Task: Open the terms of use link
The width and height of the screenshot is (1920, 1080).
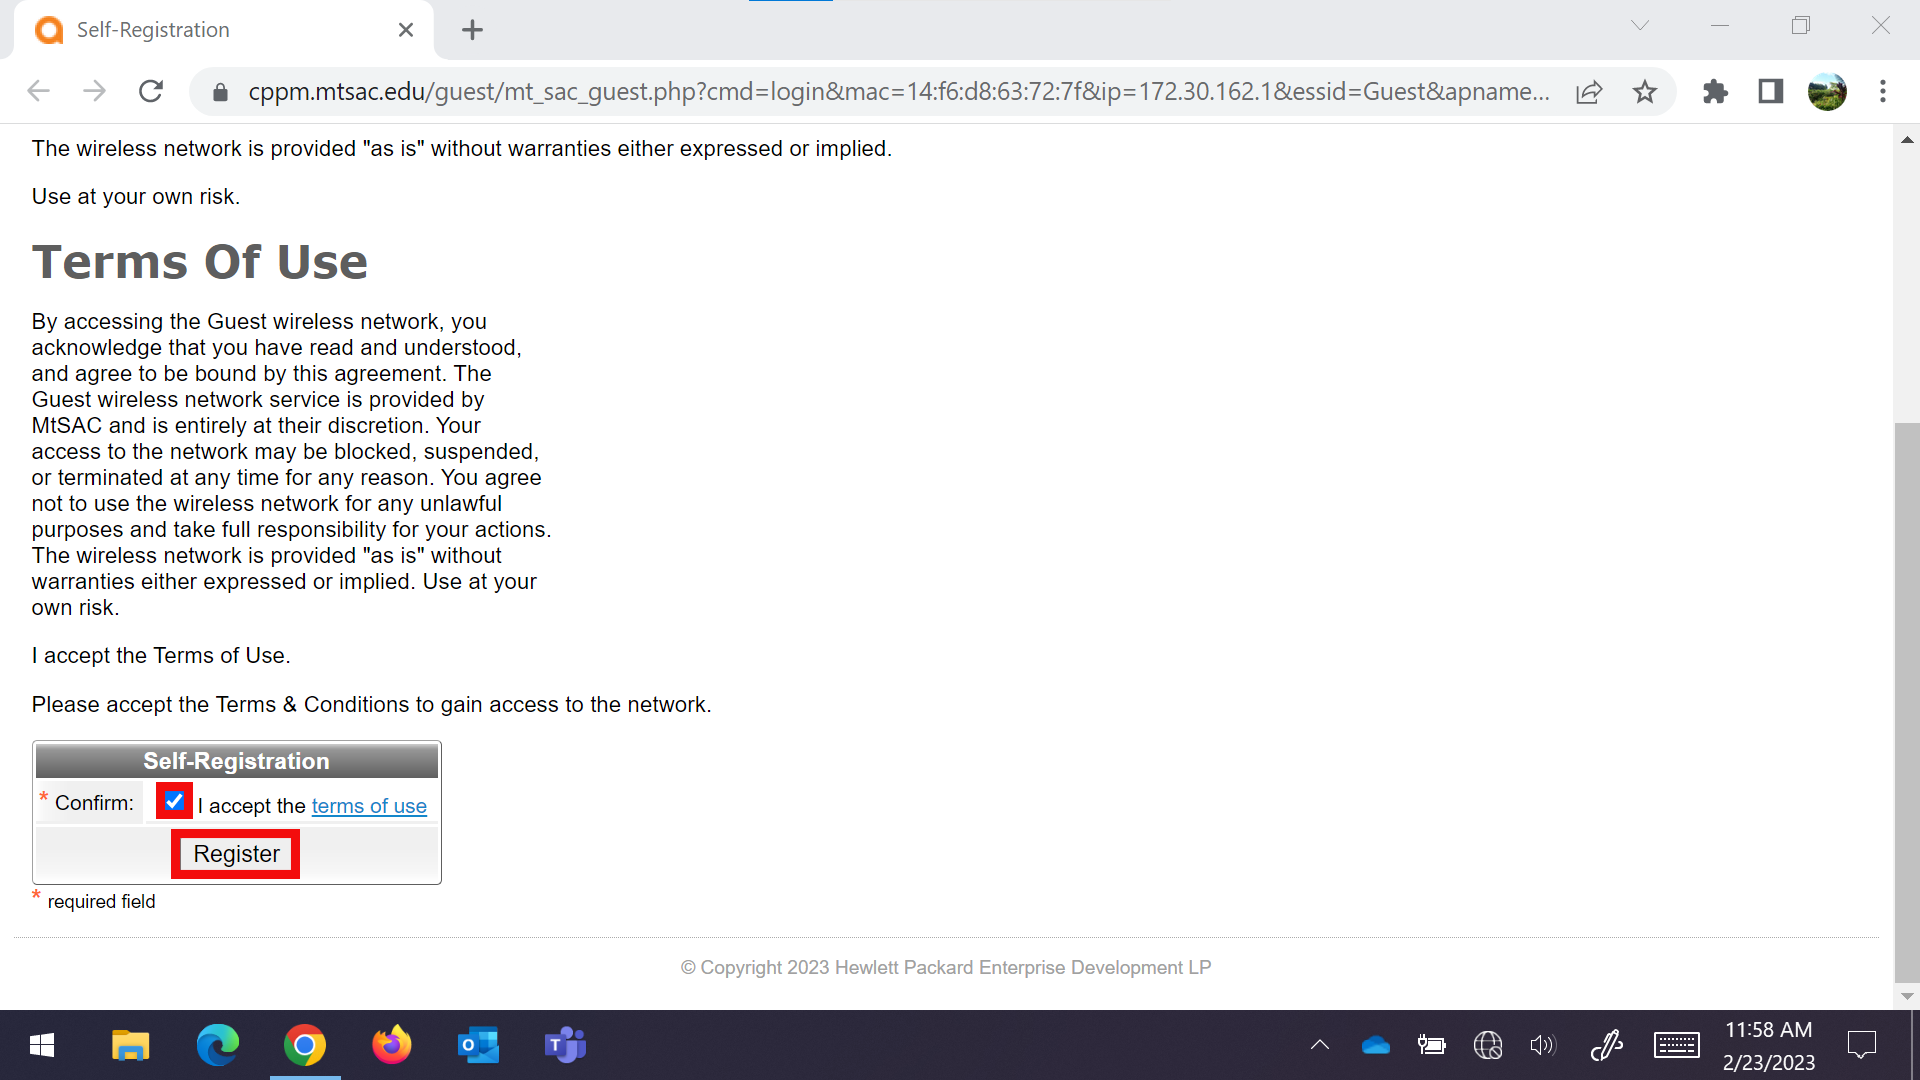Action: click(369, 806)
